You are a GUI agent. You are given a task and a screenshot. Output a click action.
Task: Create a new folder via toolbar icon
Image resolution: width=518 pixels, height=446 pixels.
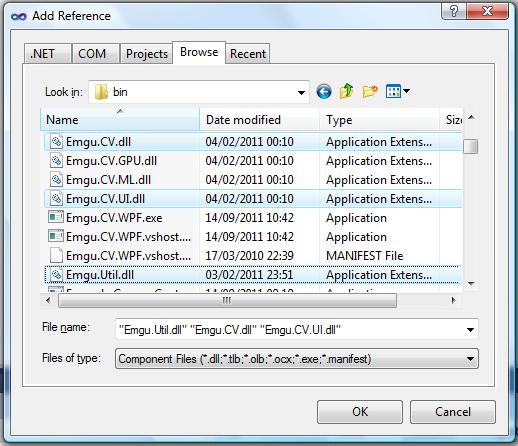pos(370,91)
